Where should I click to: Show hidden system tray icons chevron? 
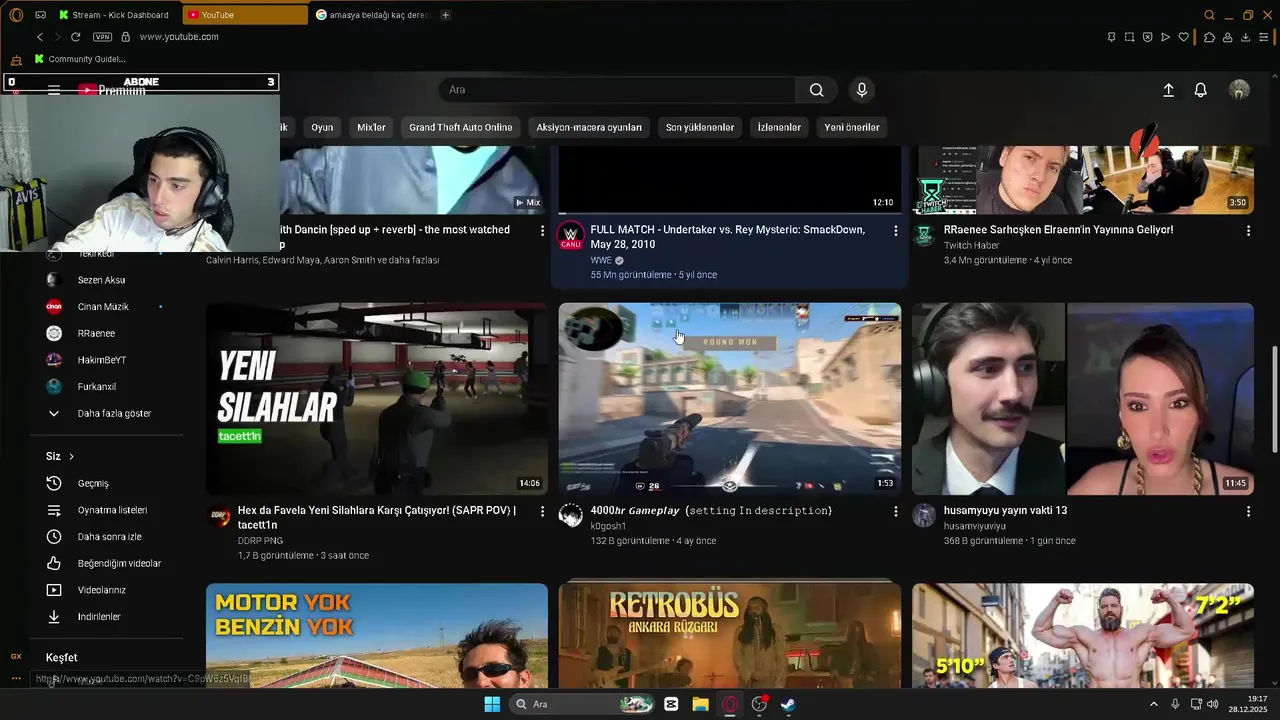[1153, 704]
